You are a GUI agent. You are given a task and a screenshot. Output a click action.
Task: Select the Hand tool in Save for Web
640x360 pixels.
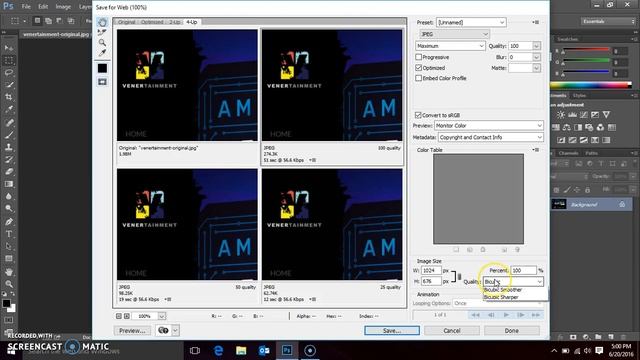[102, 22]
